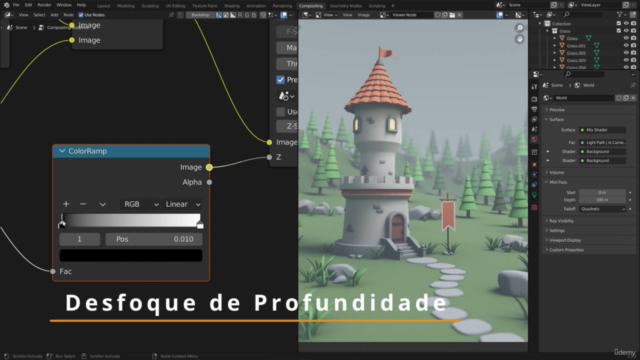Click the Scene name field in the top bar

pyautogui.click(x=528, y=5)
